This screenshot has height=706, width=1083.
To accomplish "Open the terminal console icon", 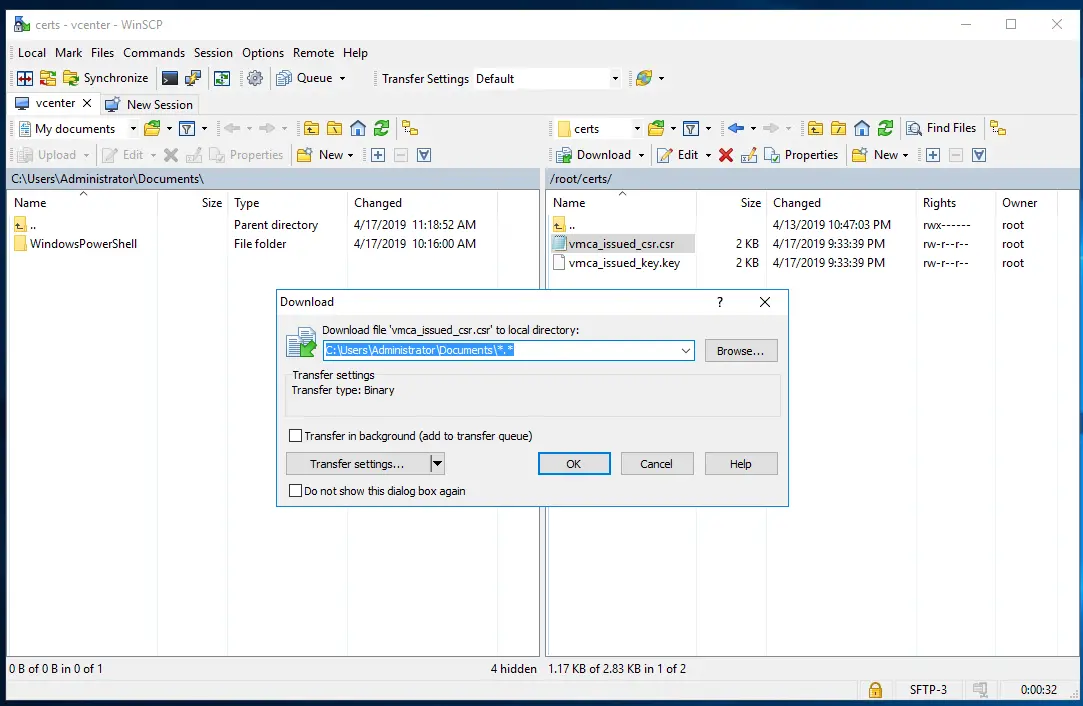I will 169,78.
